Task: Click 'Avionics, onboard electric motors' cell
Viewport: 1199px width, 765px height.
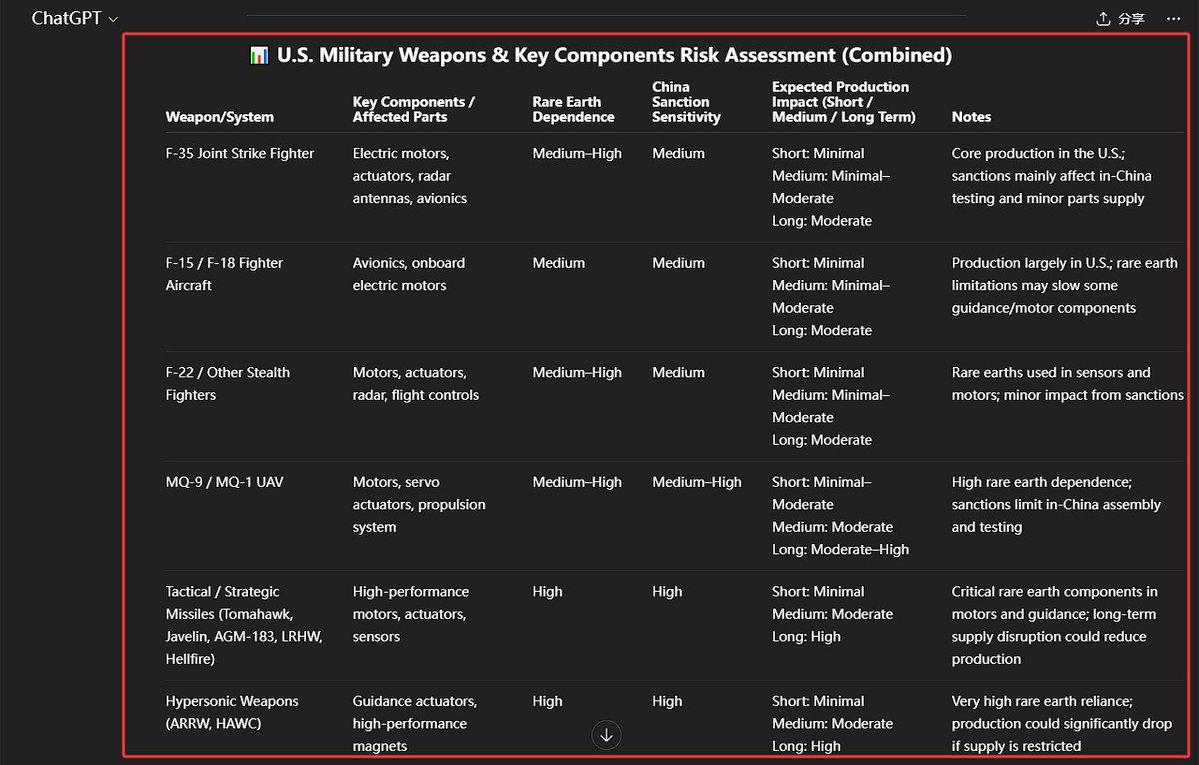Action: [408, 274]
